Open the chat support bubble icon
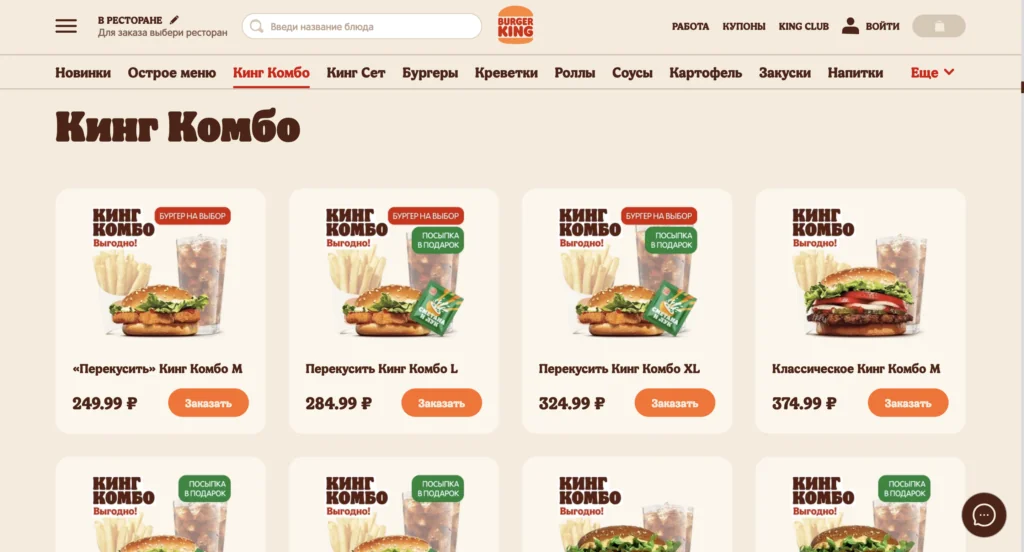 984,515
